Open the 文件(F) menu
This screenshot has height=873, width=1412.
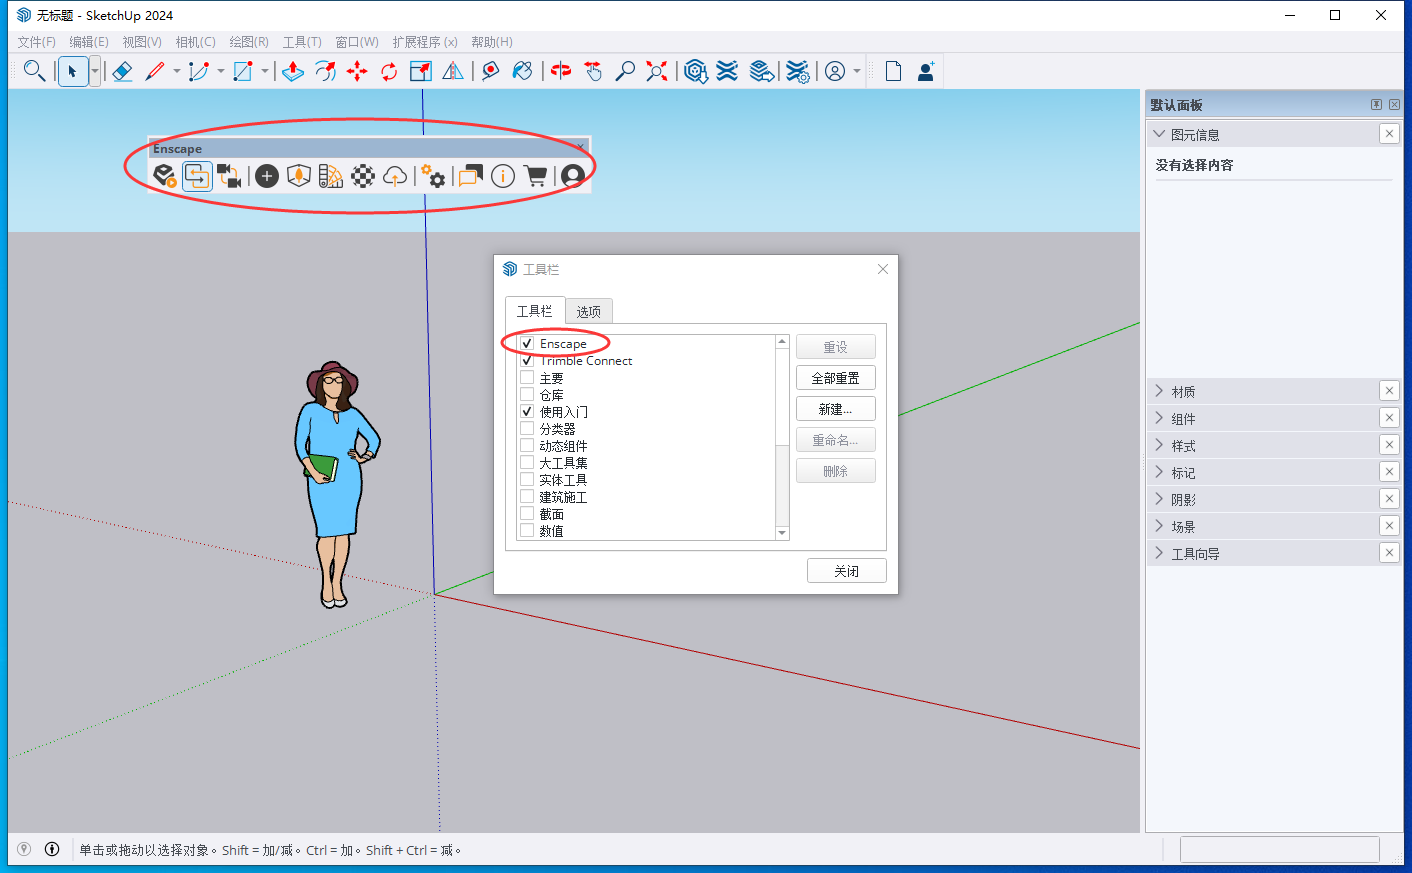37,42
